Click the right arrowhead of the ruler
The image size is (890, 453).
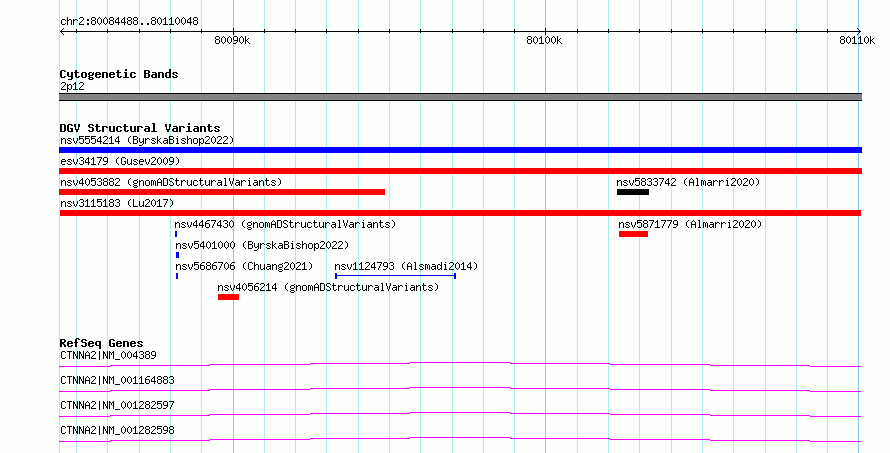[858, 32]
